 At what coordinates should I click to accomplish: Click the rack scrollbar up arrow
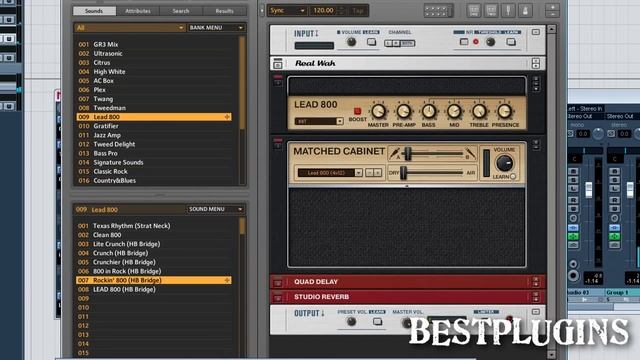point(551,29)
